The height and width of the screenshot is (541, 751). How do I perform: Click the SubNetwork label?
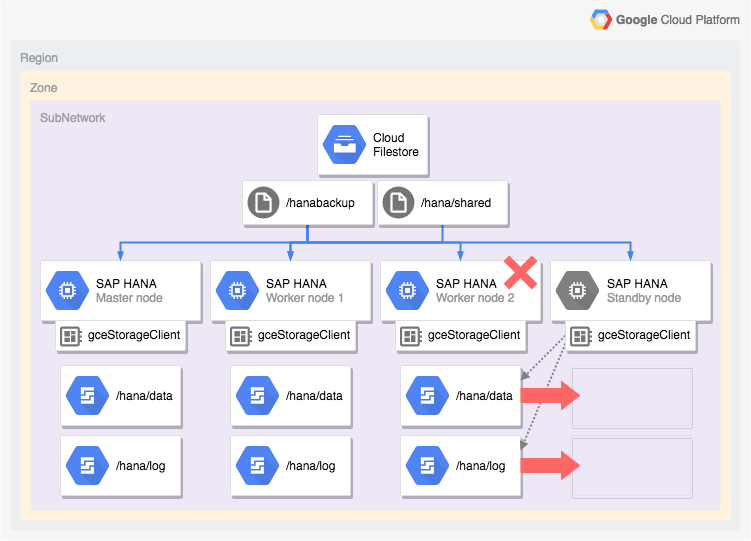[x=72, y=118]
